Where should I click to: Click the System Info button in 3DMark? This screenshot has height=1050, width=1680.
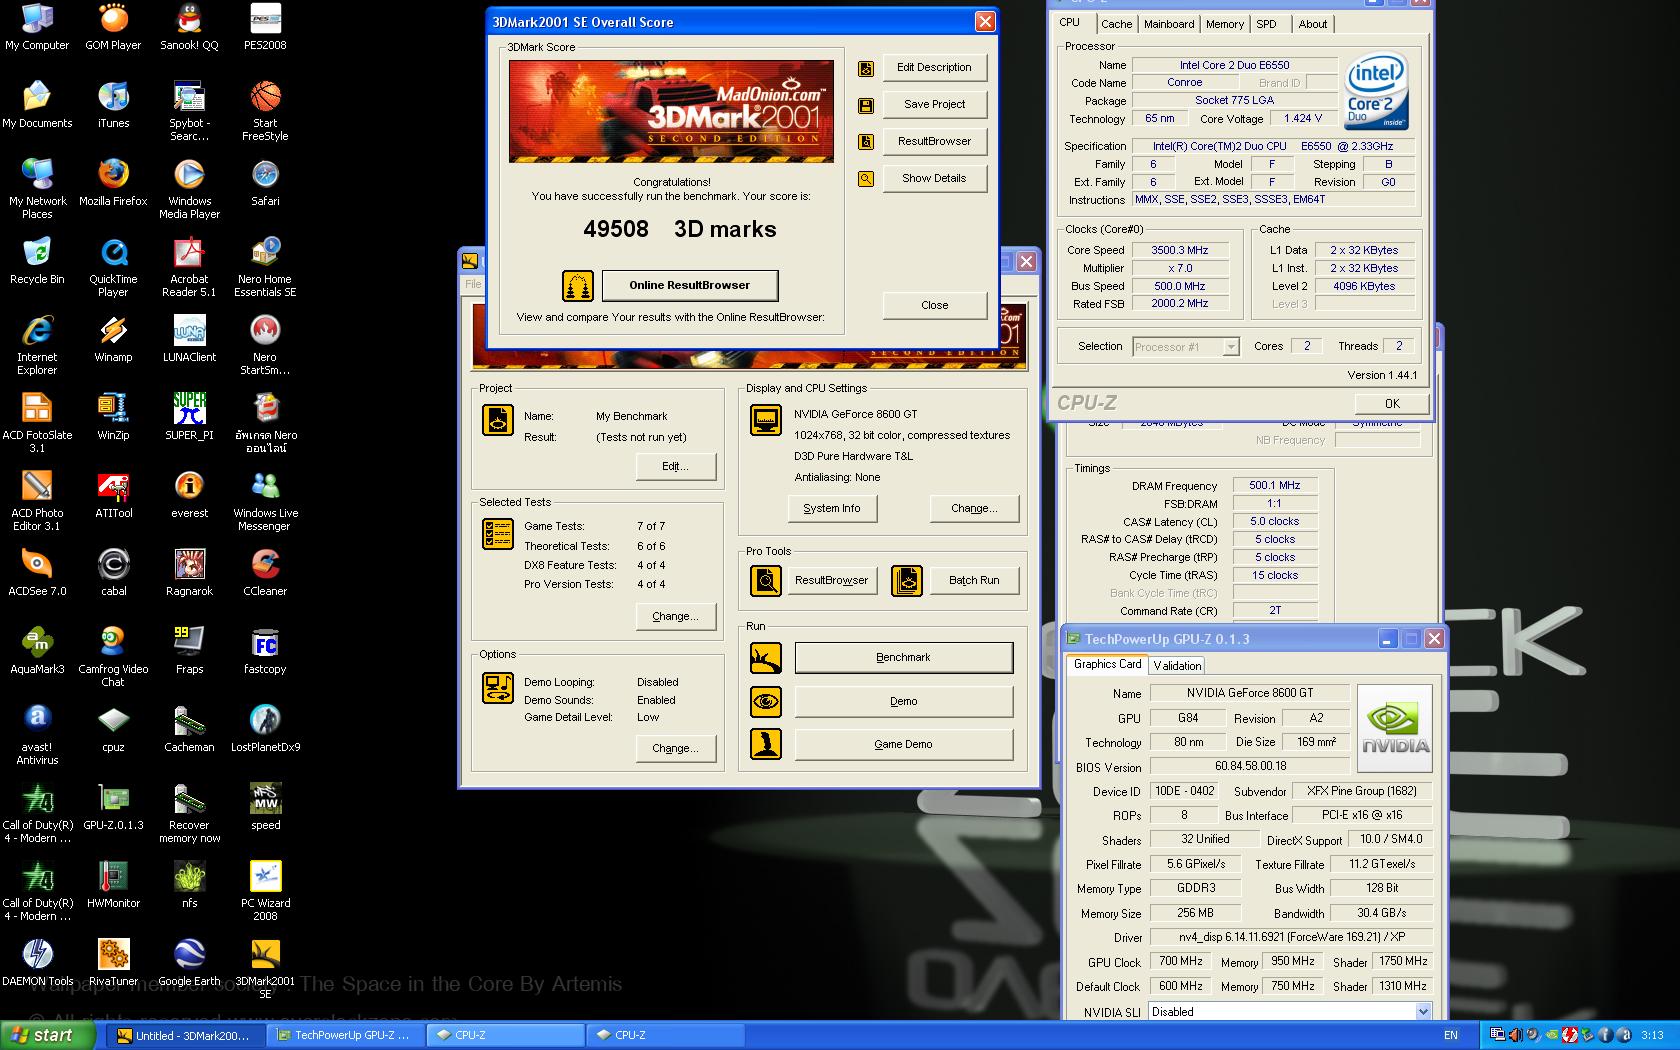point(831,509)
